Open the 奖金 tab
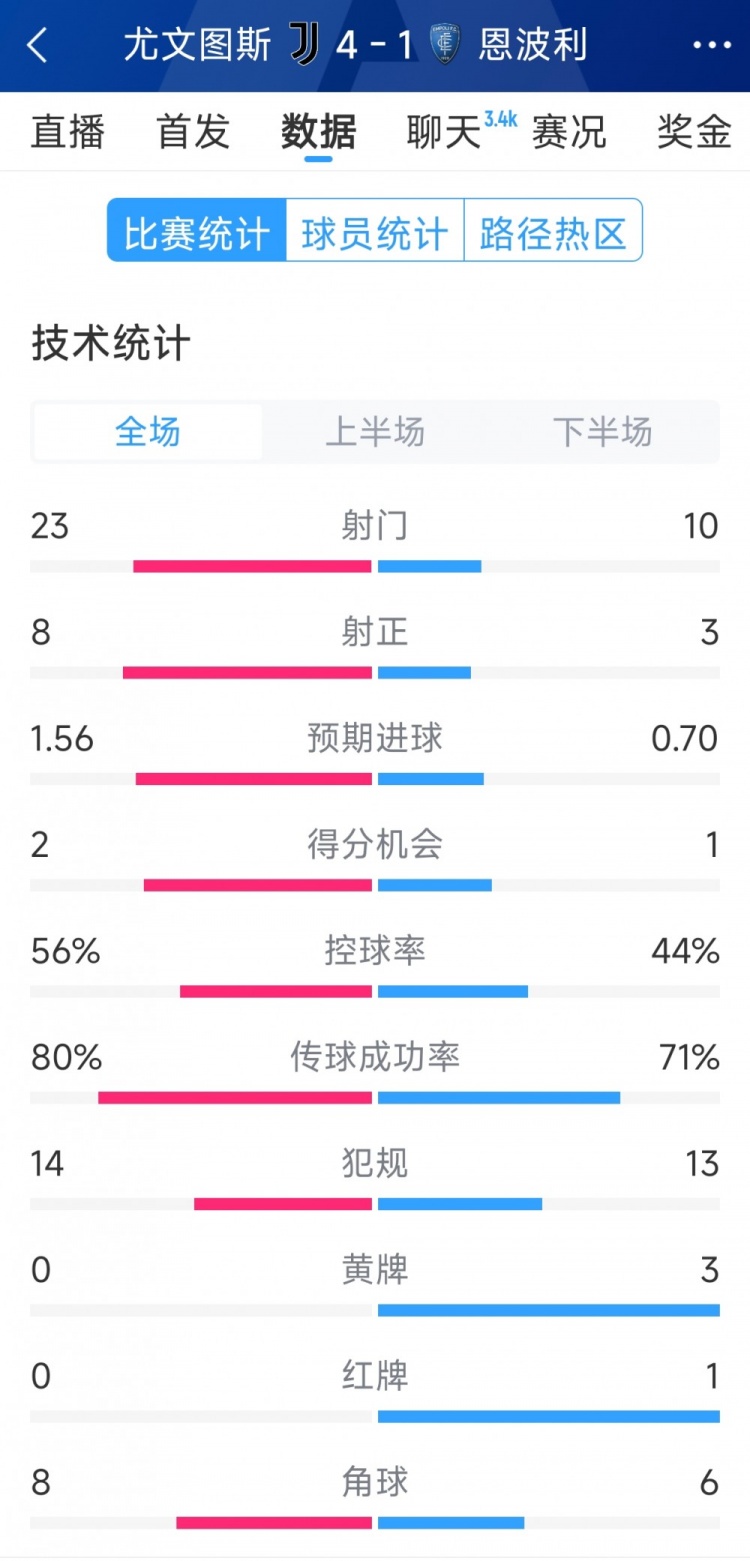Image resolution: width=750 pixels, height=1561 pixels. (694, 131)
